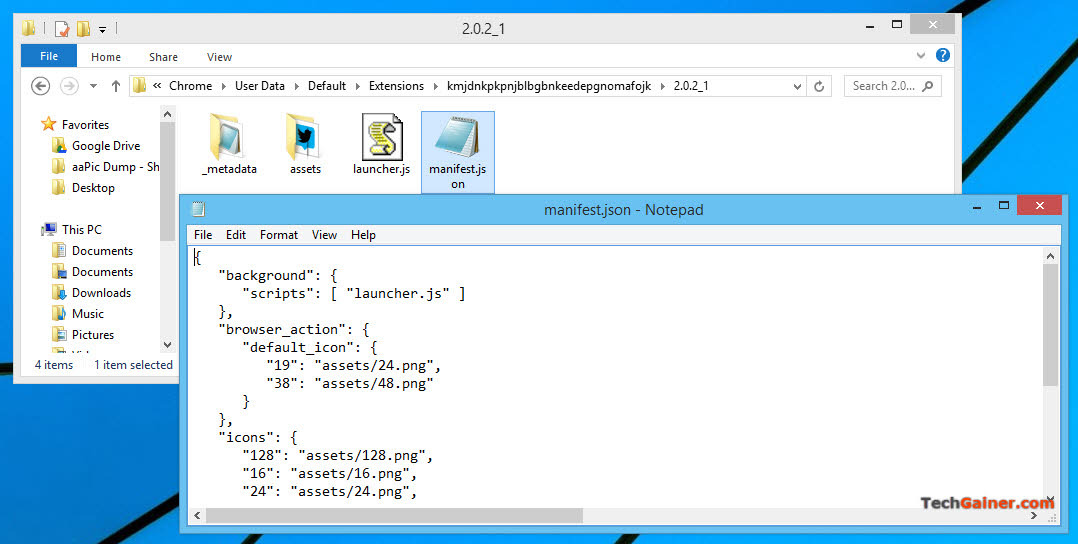Open Notepad's Format menu
This screenshot has width=1078, height=544.
278,235
